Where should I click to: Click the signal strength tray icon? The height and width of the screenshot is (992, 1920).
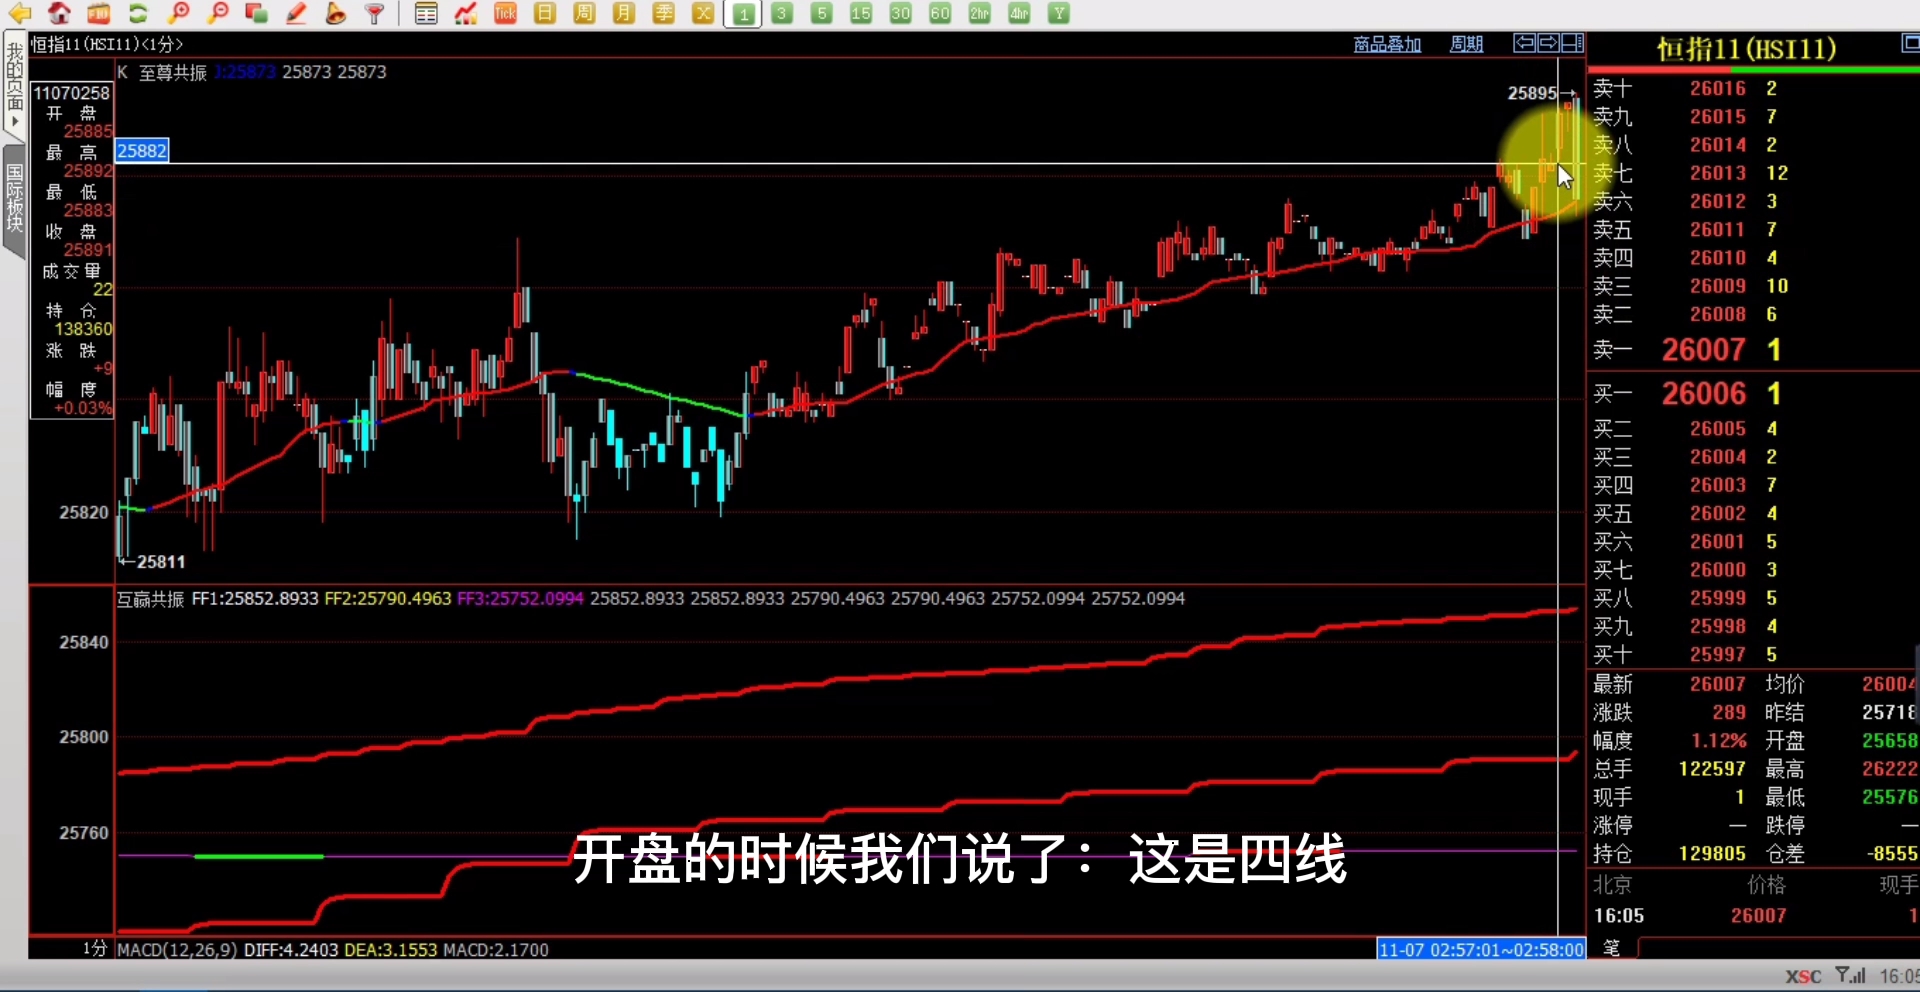(x=1850, y=975)
